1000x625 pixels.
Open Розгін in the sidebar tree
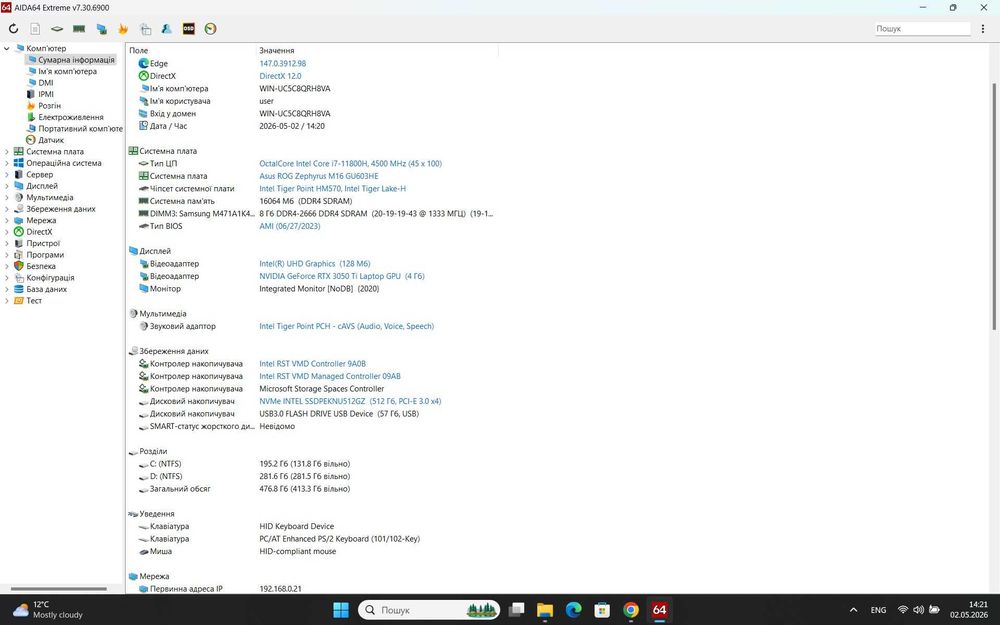[x=49, y=106]
